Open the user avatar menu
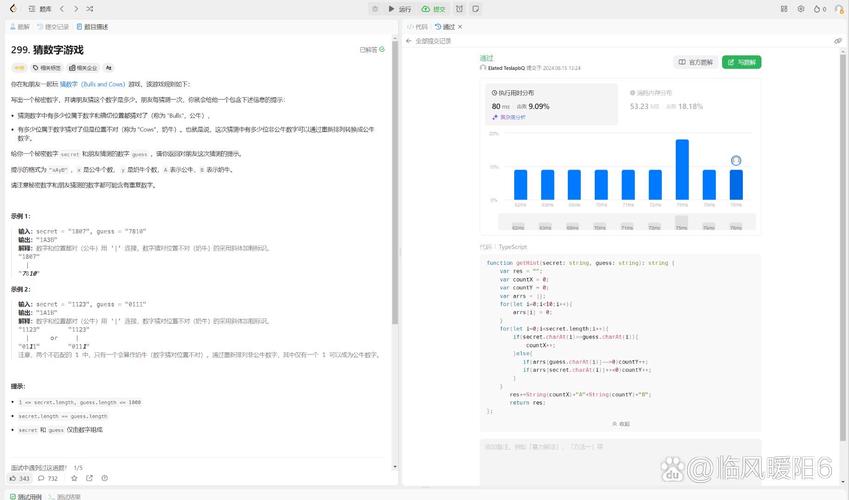The width and height of the screenshot is (849, 500). click(839, 9)
